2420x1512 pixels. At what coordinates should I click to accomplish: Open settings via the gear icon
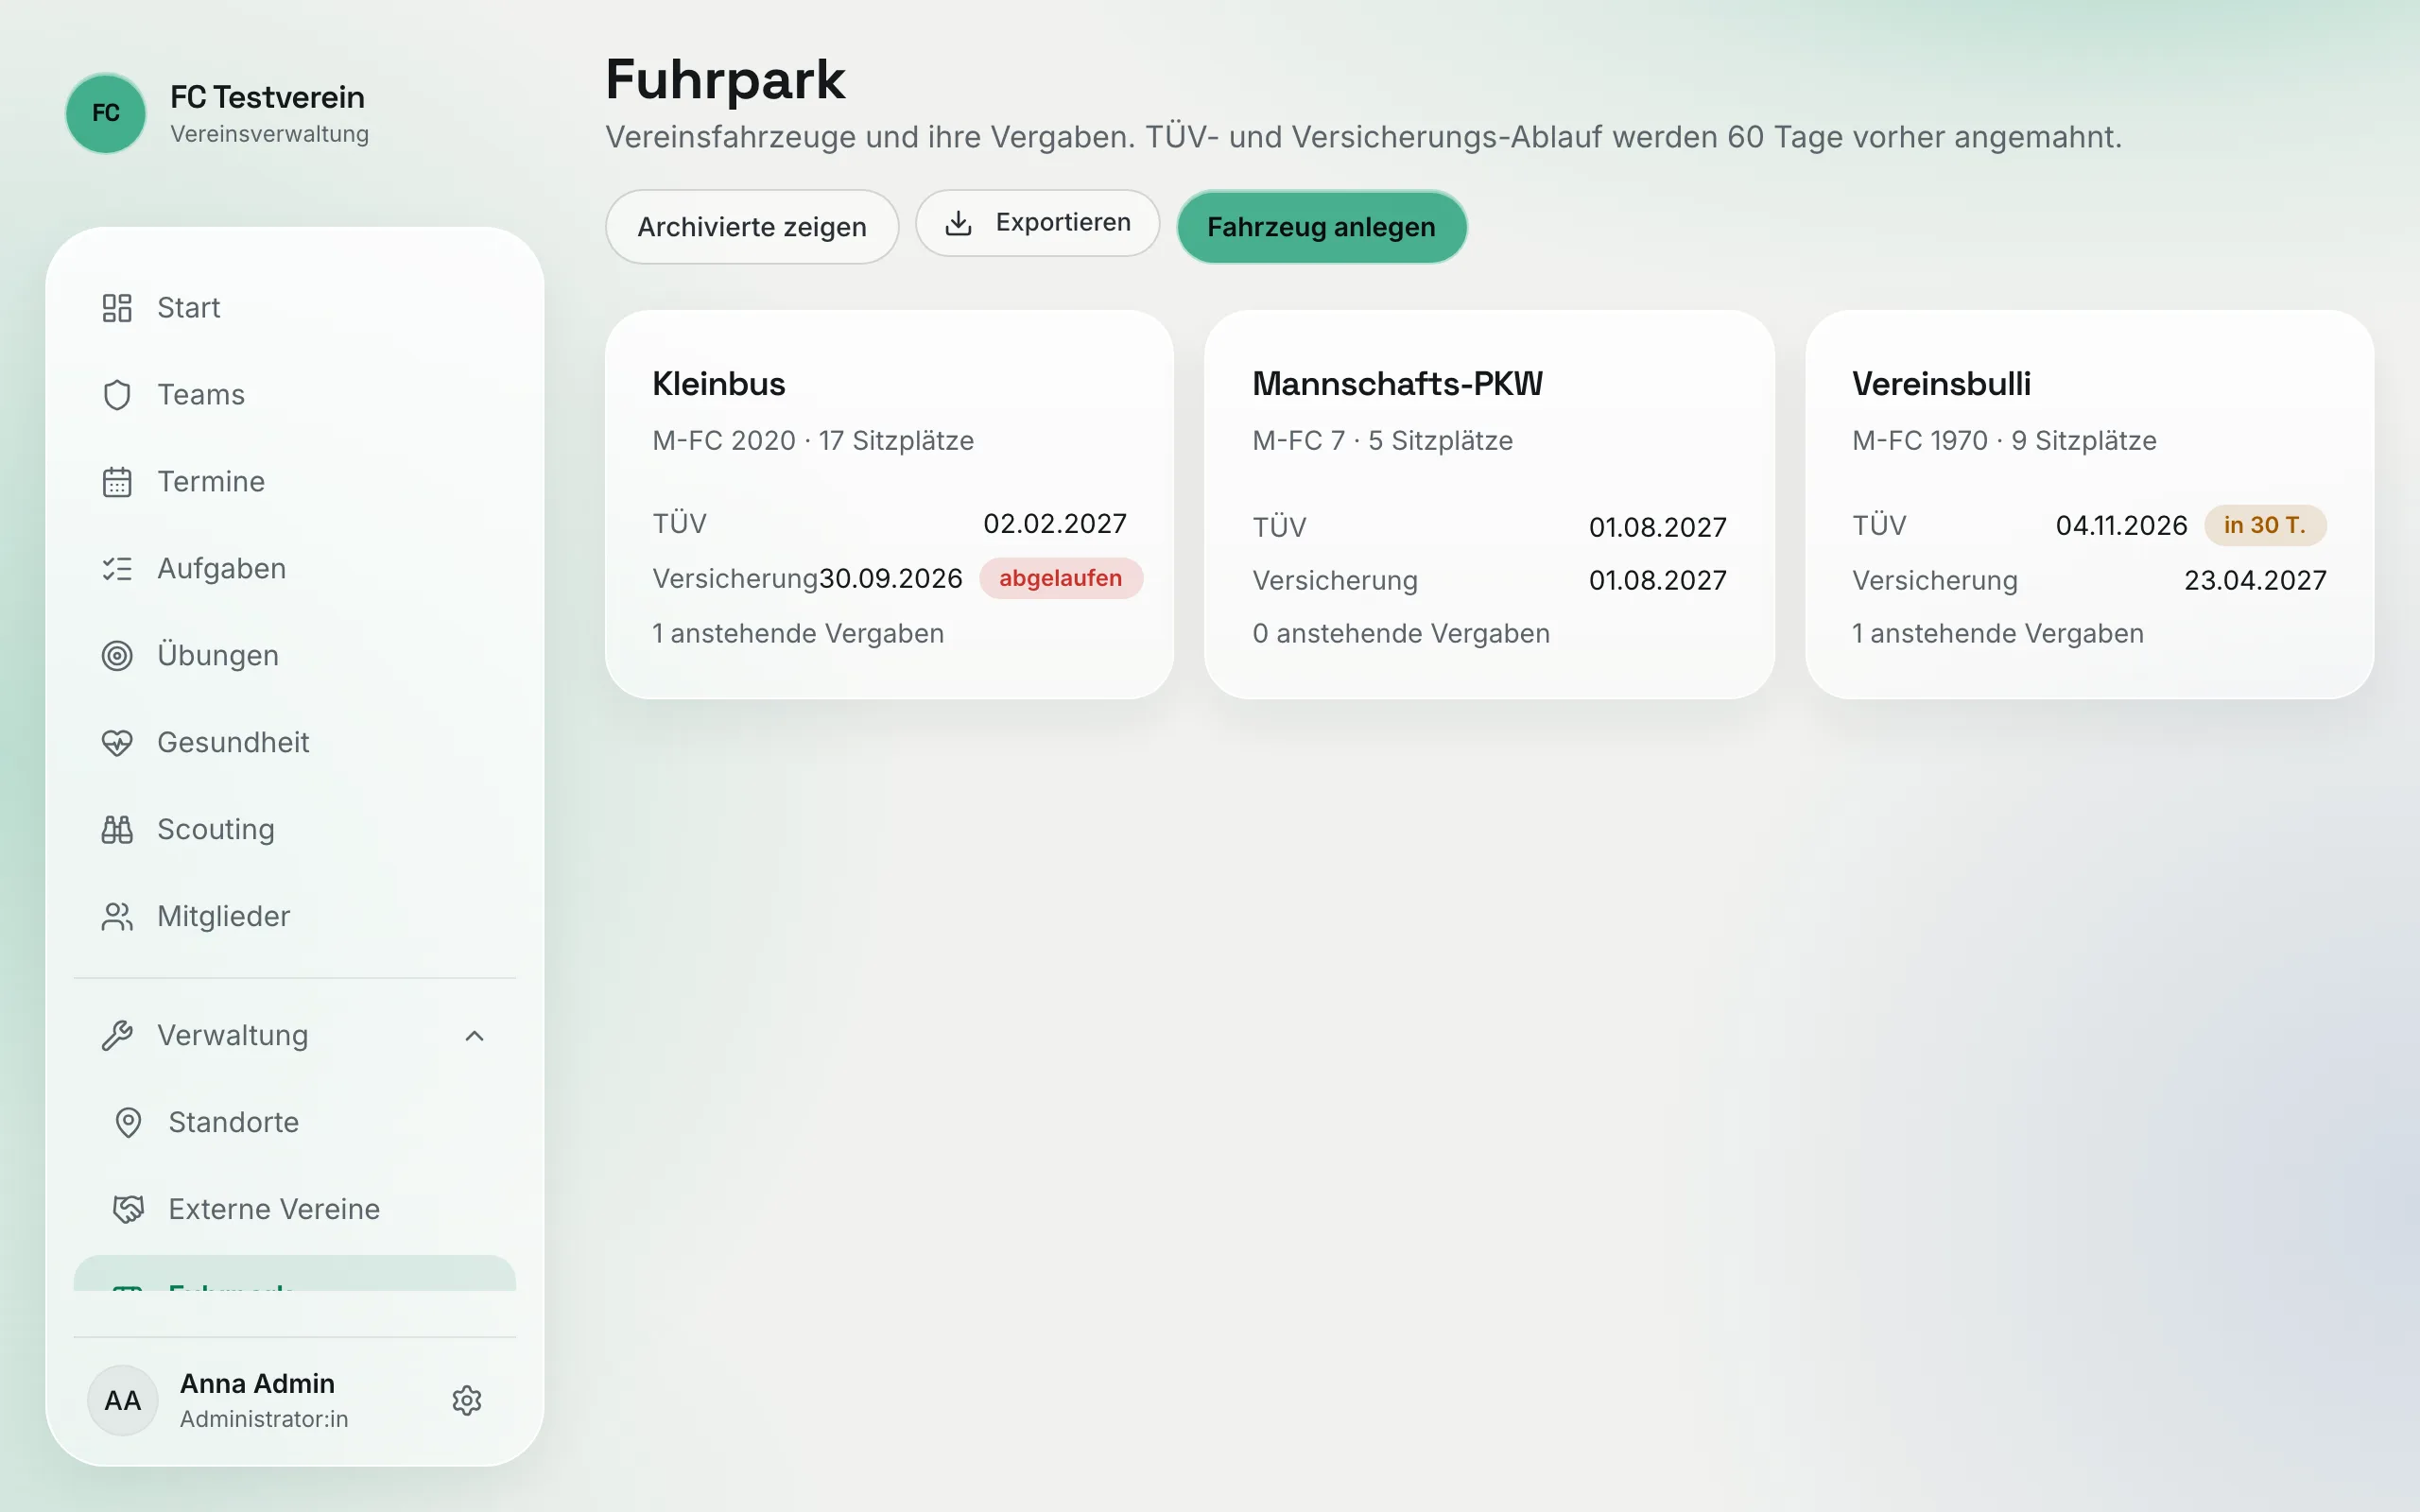(467, 1400)
